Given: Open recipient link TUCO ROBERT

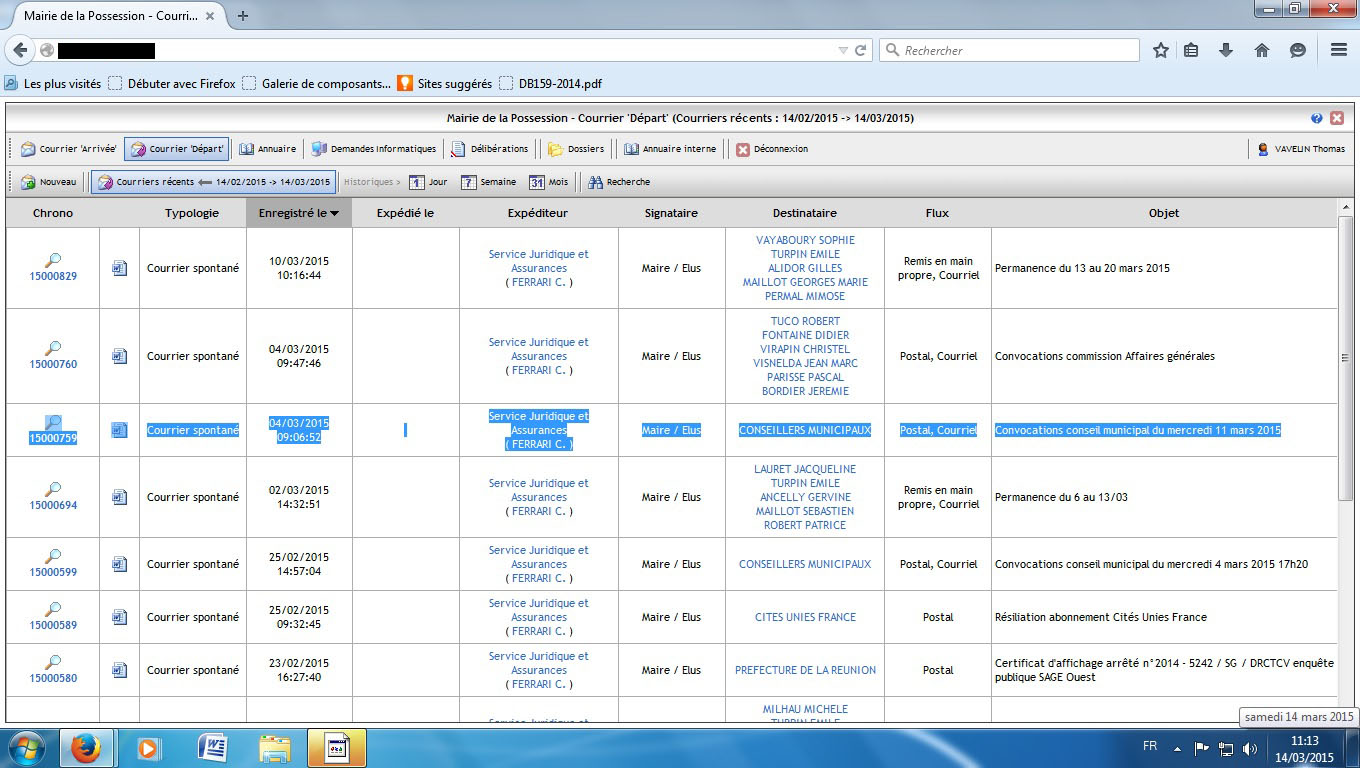Looking at the screenshot, I should [805, 321].
